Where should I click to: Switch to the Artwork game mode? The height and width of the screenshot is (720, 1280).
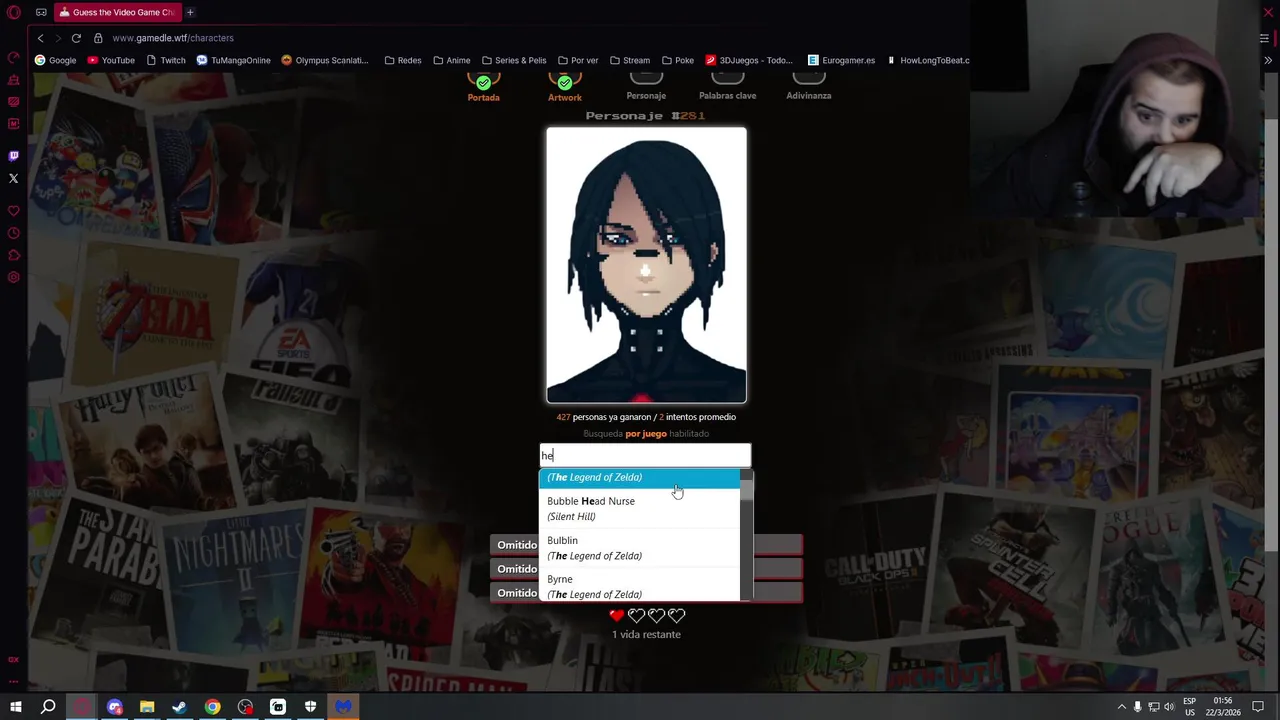(x=564, y=88)
